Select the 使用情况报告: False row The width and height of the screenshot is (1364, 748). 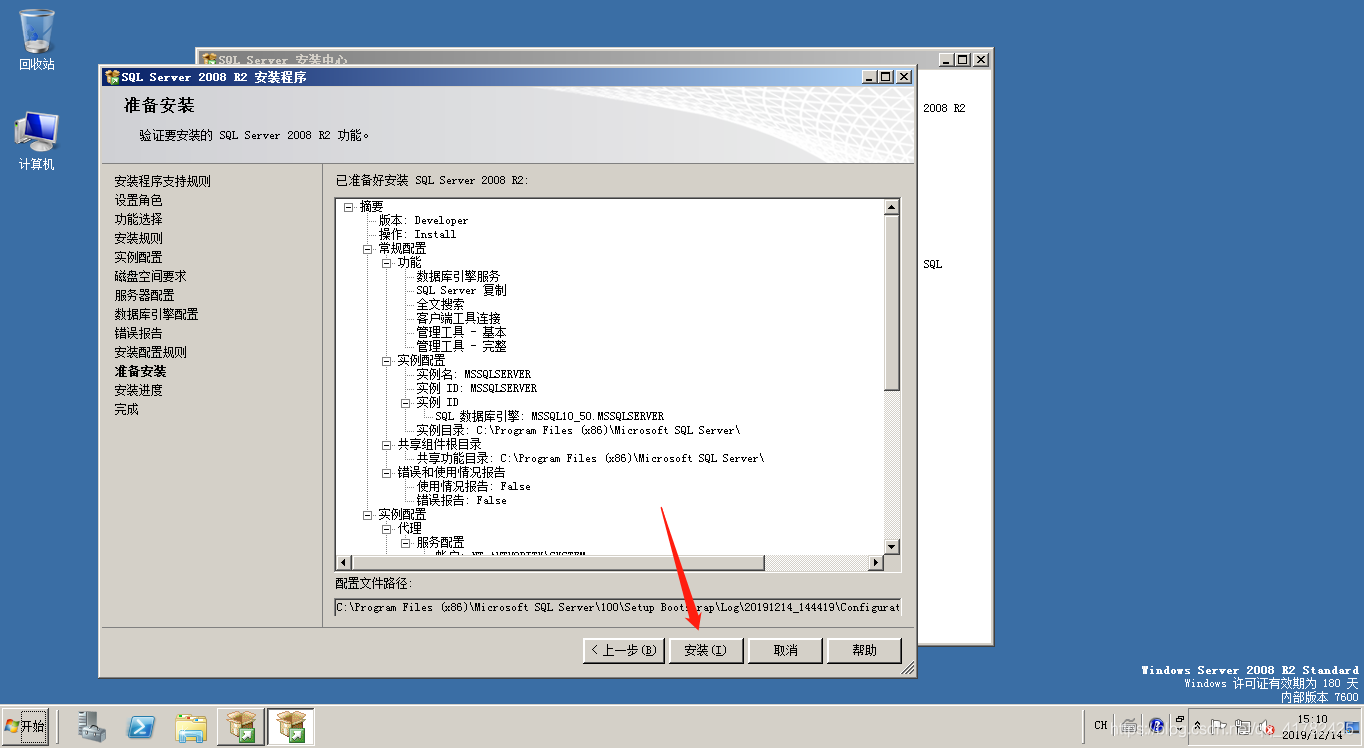pyautogui.click(x=473, y=486)
